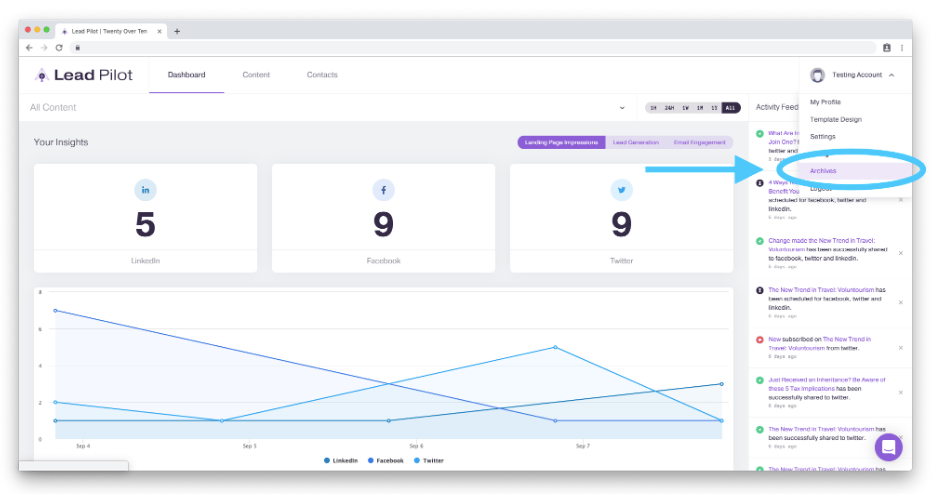This screenshot has width=933, height=494.
Task: Dismiss the Voluntourism scheduled activity entry
Action: click(900, 302)
